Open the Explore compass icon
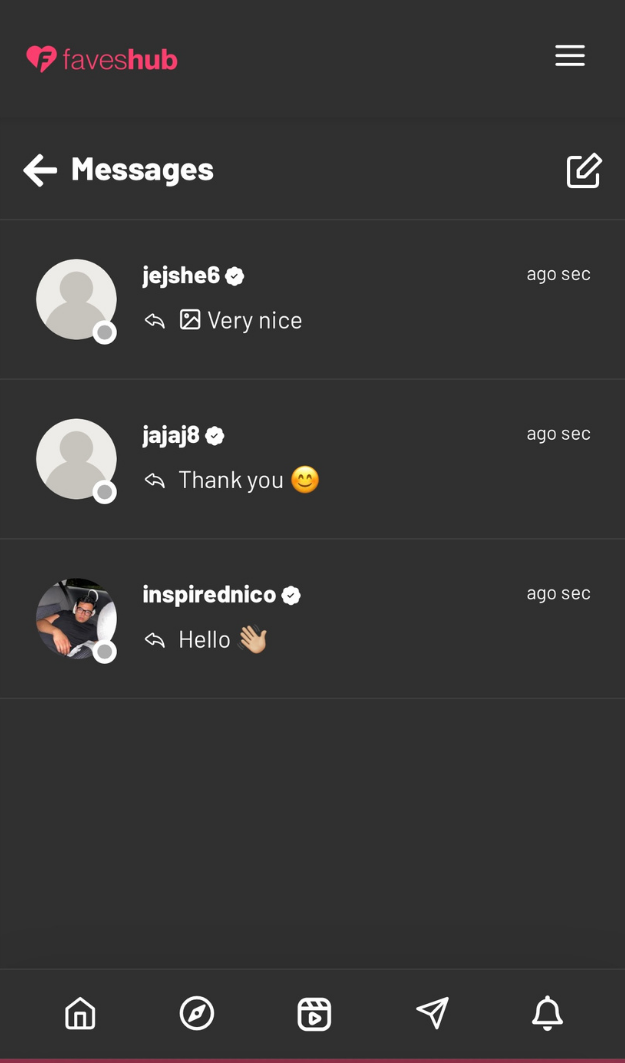Image resolution: width=625 pixels, height=1063 pixels. pos(197,1013)
